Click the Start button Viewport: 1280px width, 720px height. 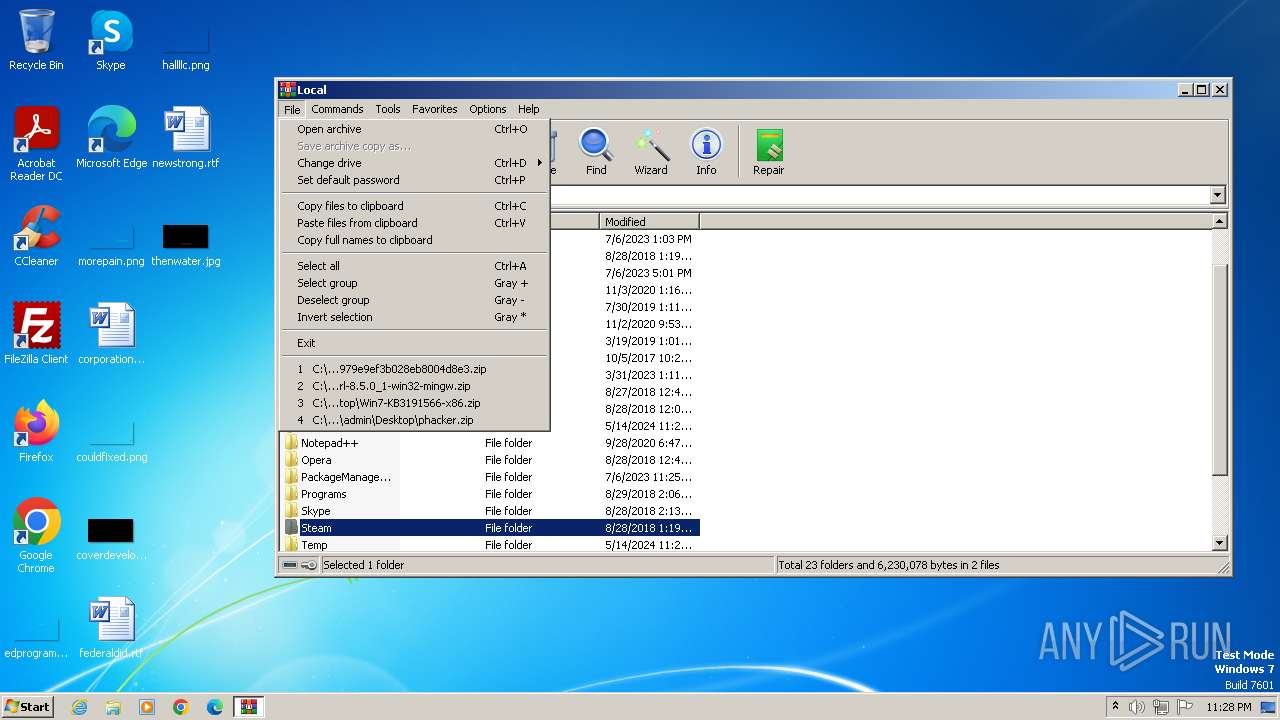pos(28,707)
